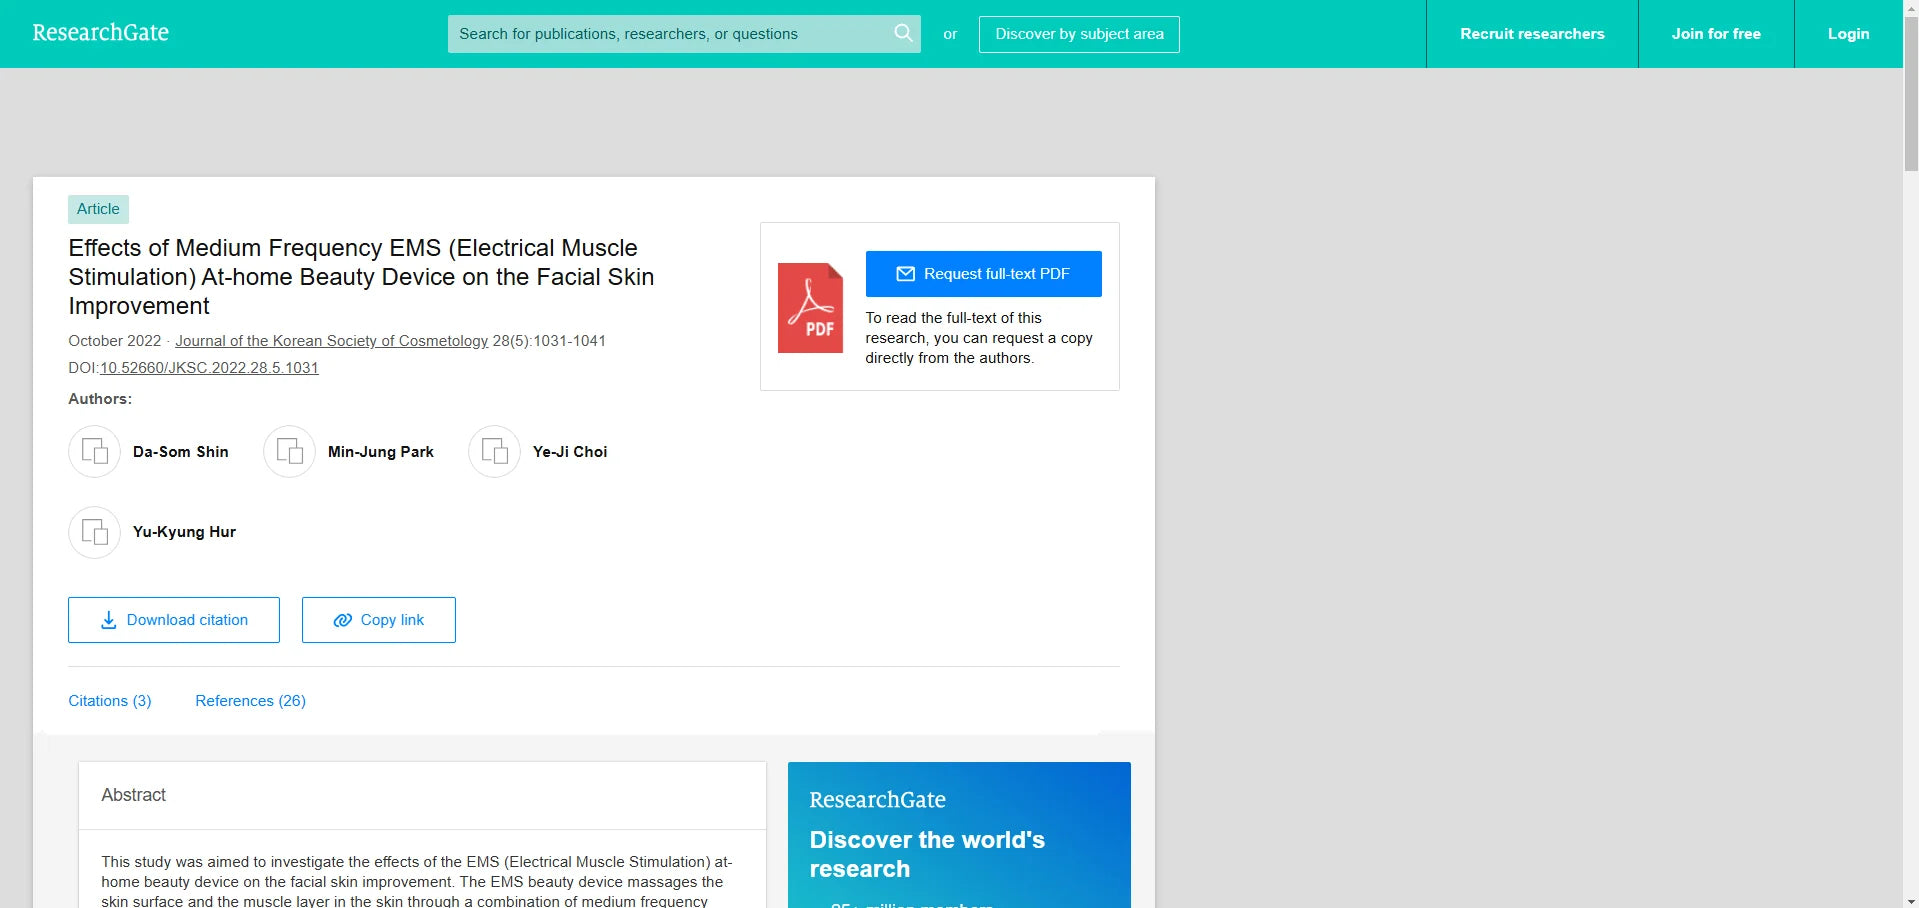Click Da-Som Shin's avatar icon

point(95,452)
